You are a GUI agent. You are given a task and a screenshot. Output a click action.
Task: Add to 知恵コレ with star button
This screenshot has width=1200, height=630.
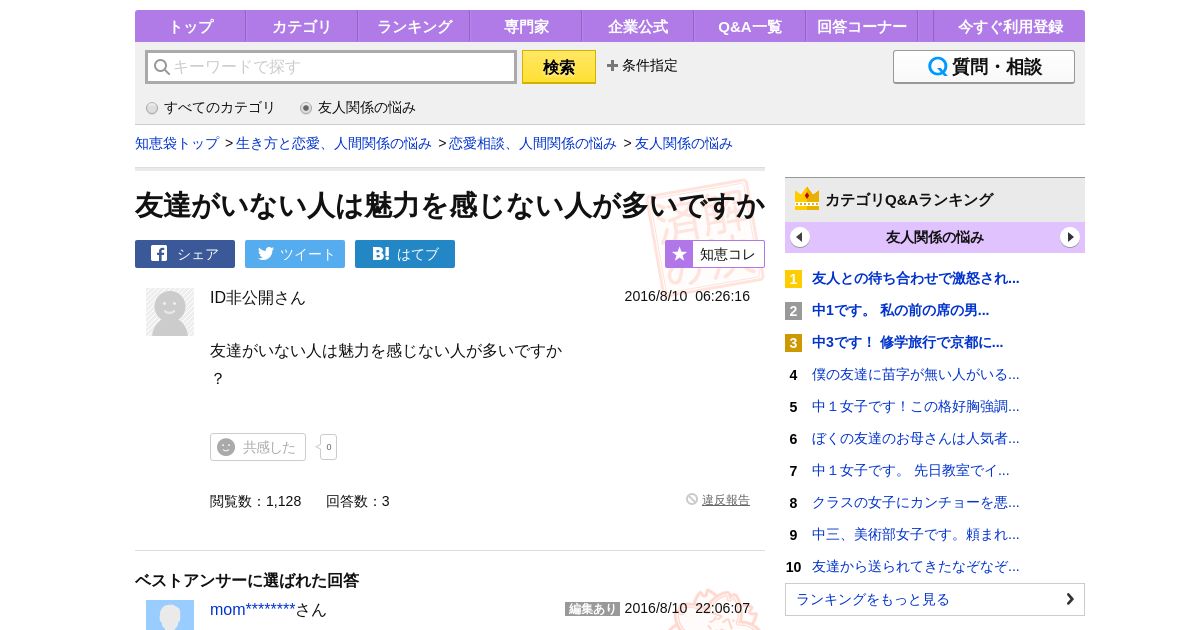(715, 254)
